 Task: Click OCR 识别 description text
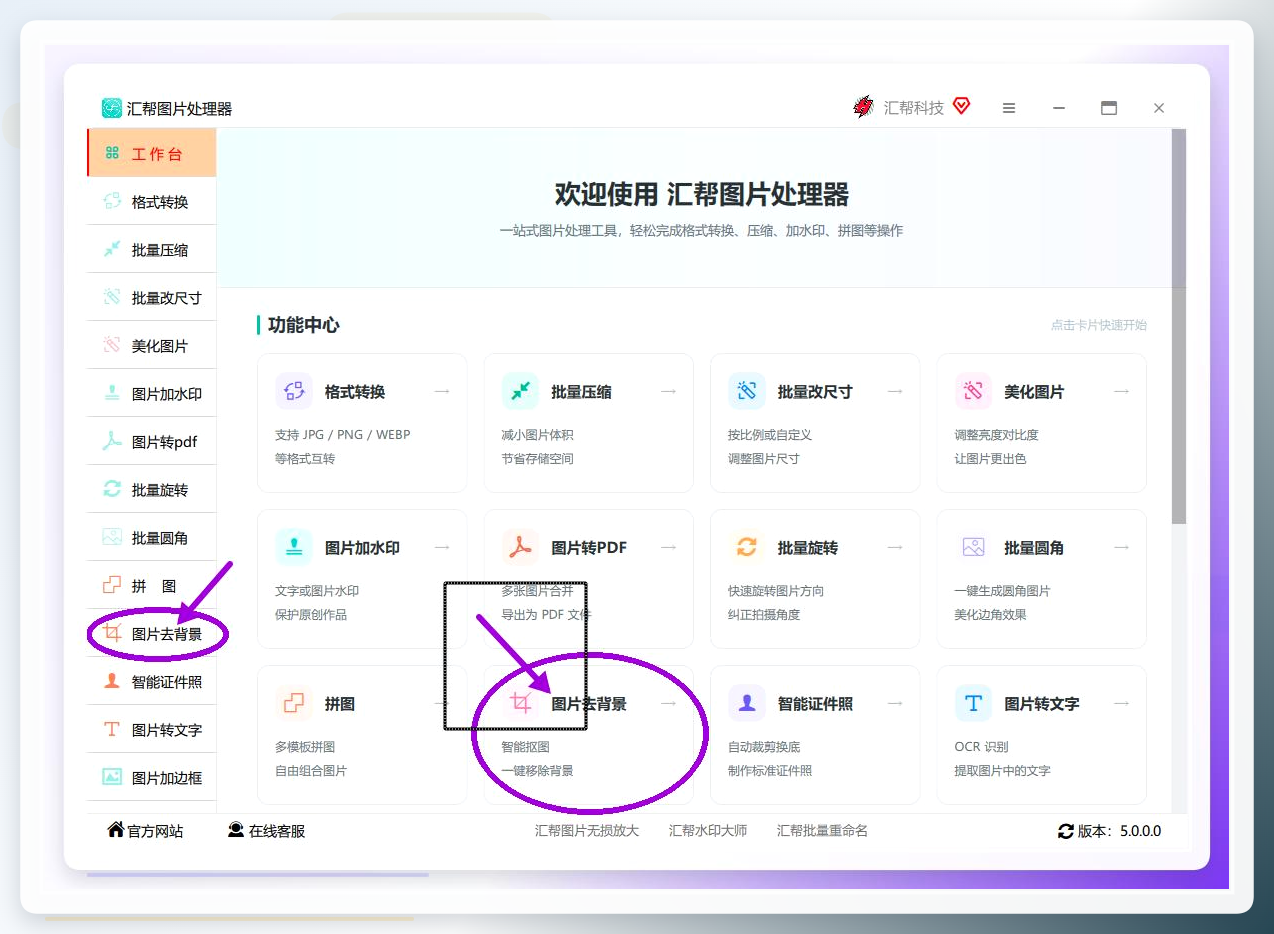981,747
